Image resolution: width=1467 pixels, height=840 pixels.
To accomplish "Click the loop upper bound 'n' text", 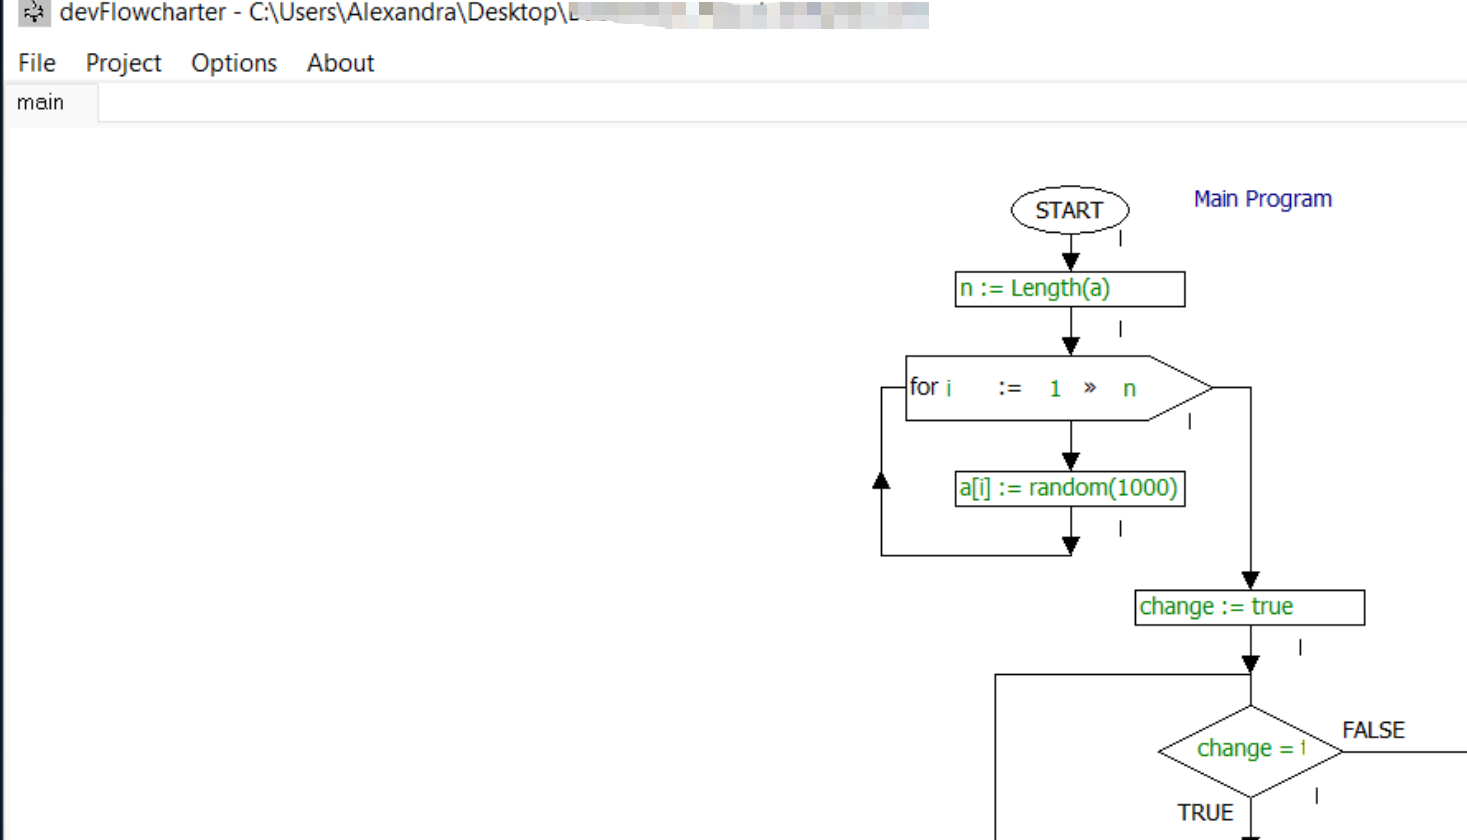I will pyautogui.click(x=1129, y=389).
